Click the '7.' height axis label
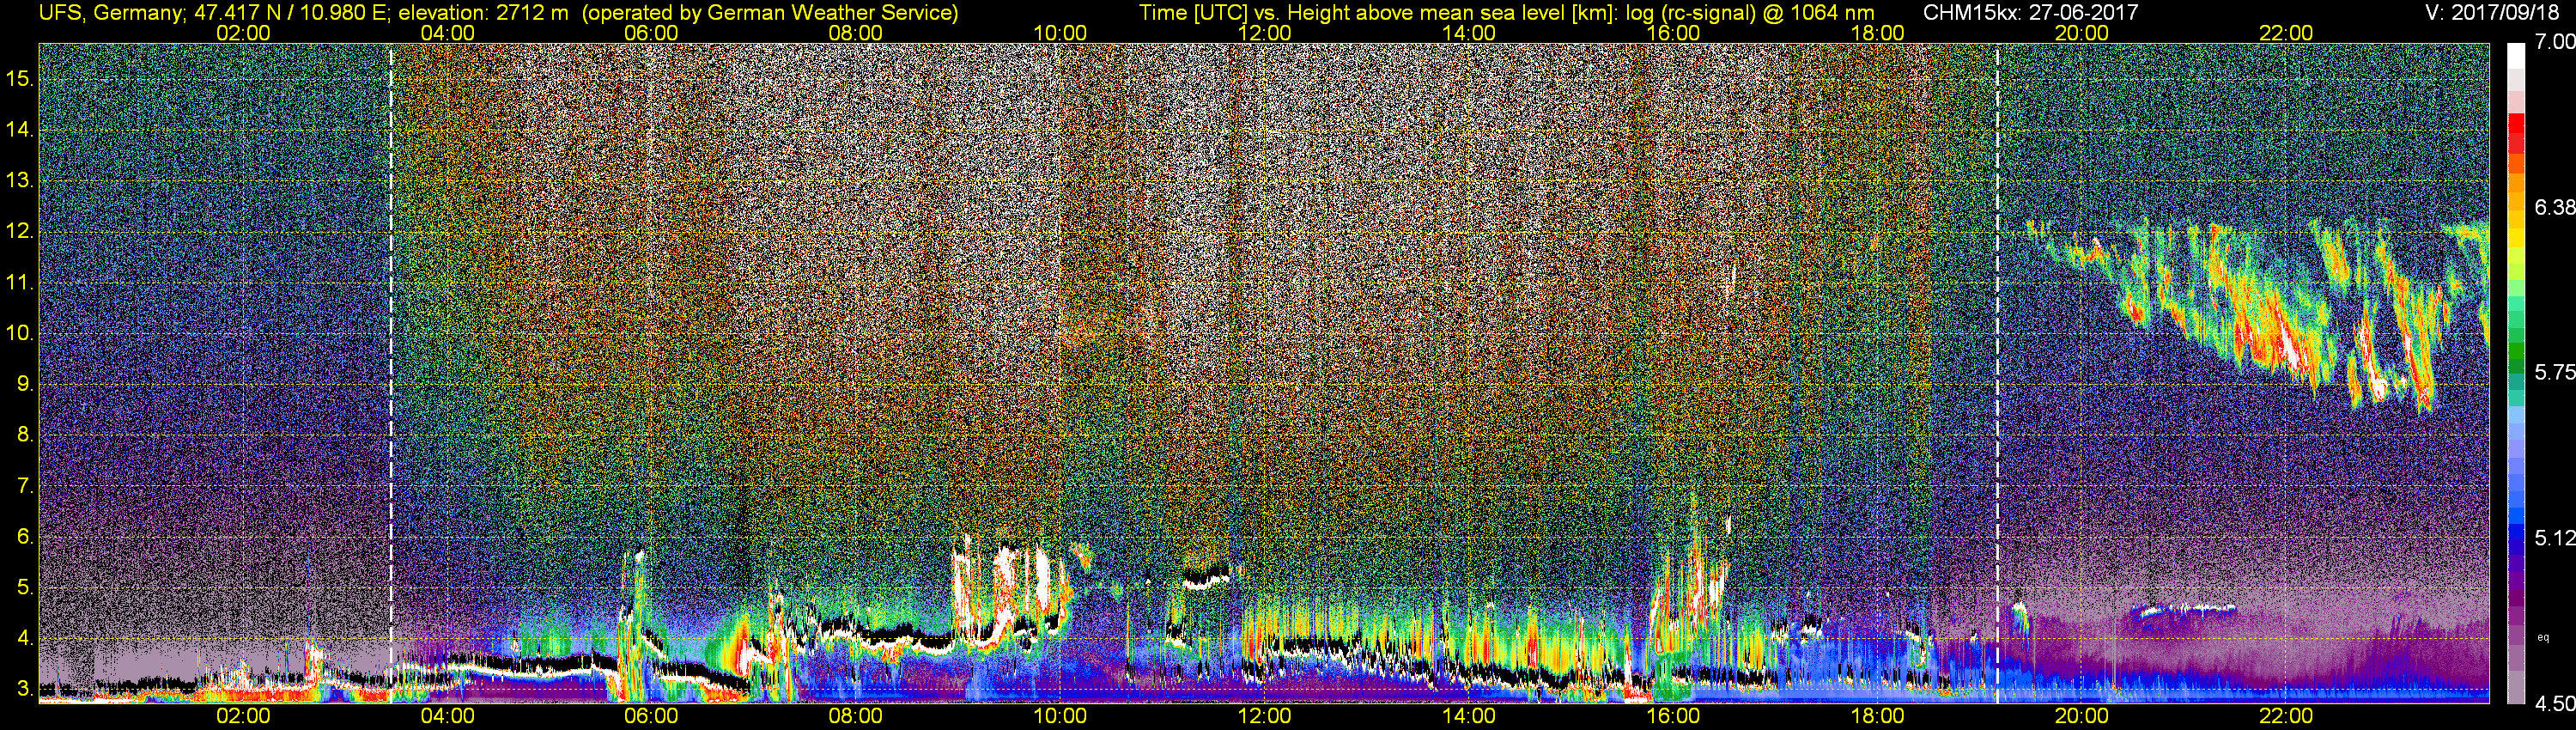Screen dimensions: 2576x730 click(x=24, y=486)
